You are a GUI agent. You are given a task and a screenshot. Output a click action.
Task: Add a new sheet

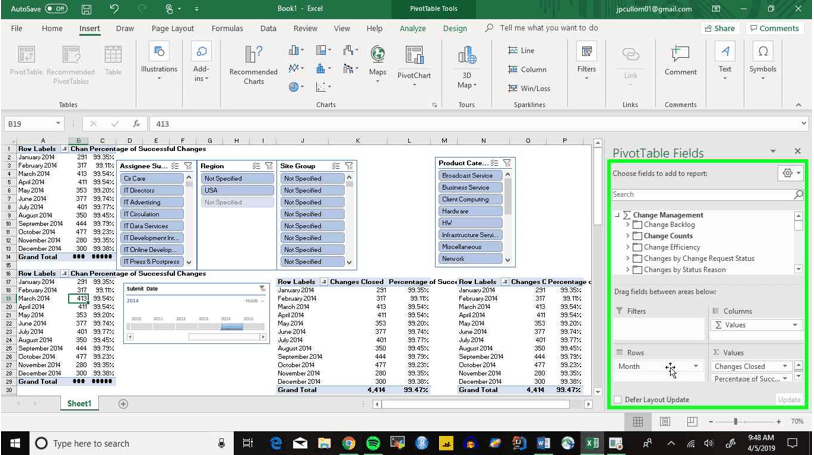123,404
